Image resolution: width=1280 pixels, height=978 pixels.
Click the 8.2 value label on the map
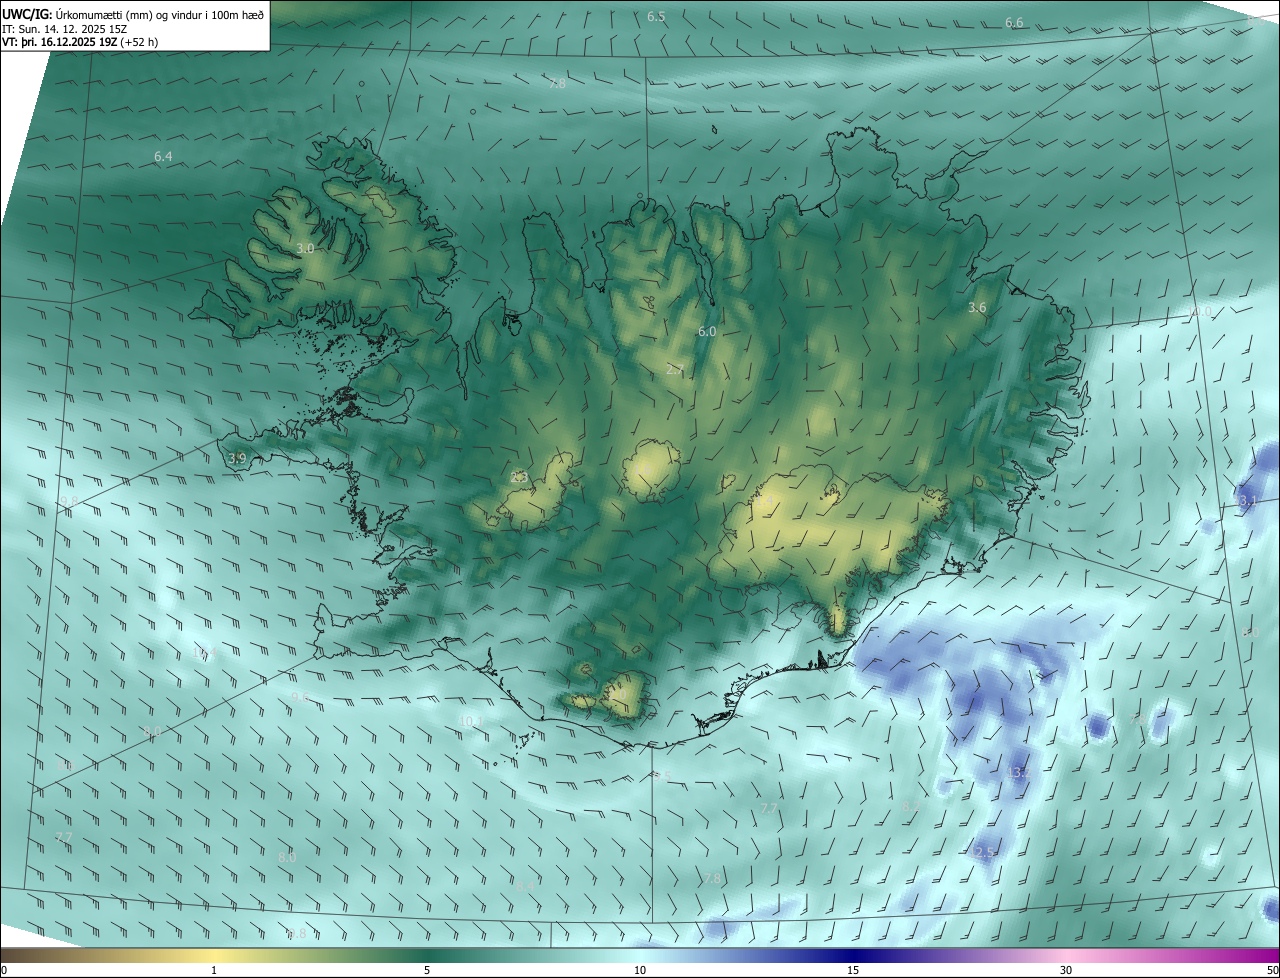pos(910,806)
